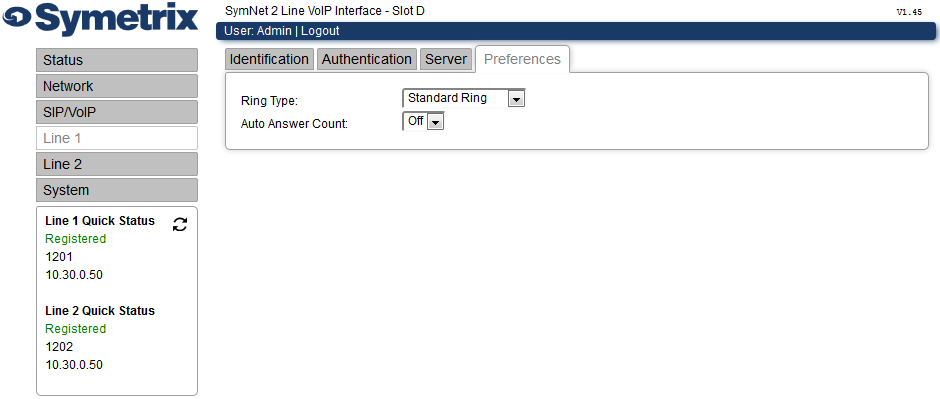Click Line 1 server address 10.30.0.50

pos(74,275)
